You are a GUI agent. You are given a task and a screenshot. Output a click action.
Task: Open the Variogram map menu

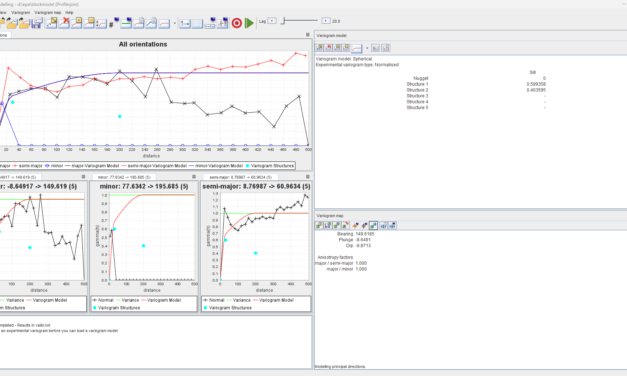[48, 12]
